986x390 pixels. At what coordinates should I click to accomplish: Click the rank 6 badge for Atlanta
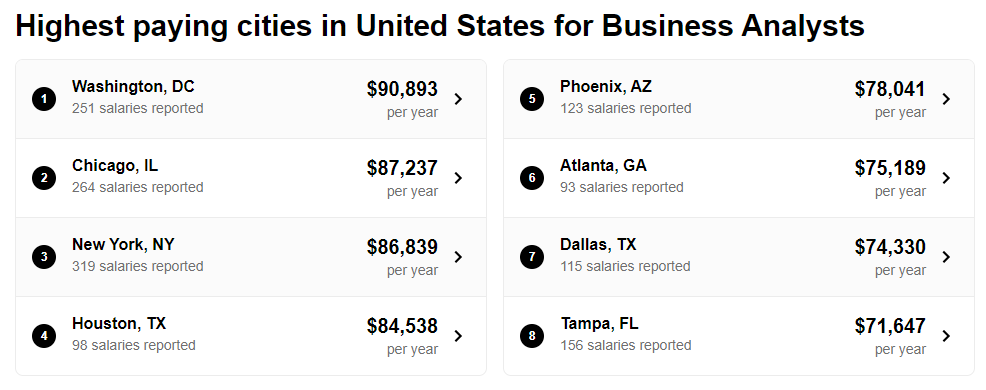(x=532, y=178)
